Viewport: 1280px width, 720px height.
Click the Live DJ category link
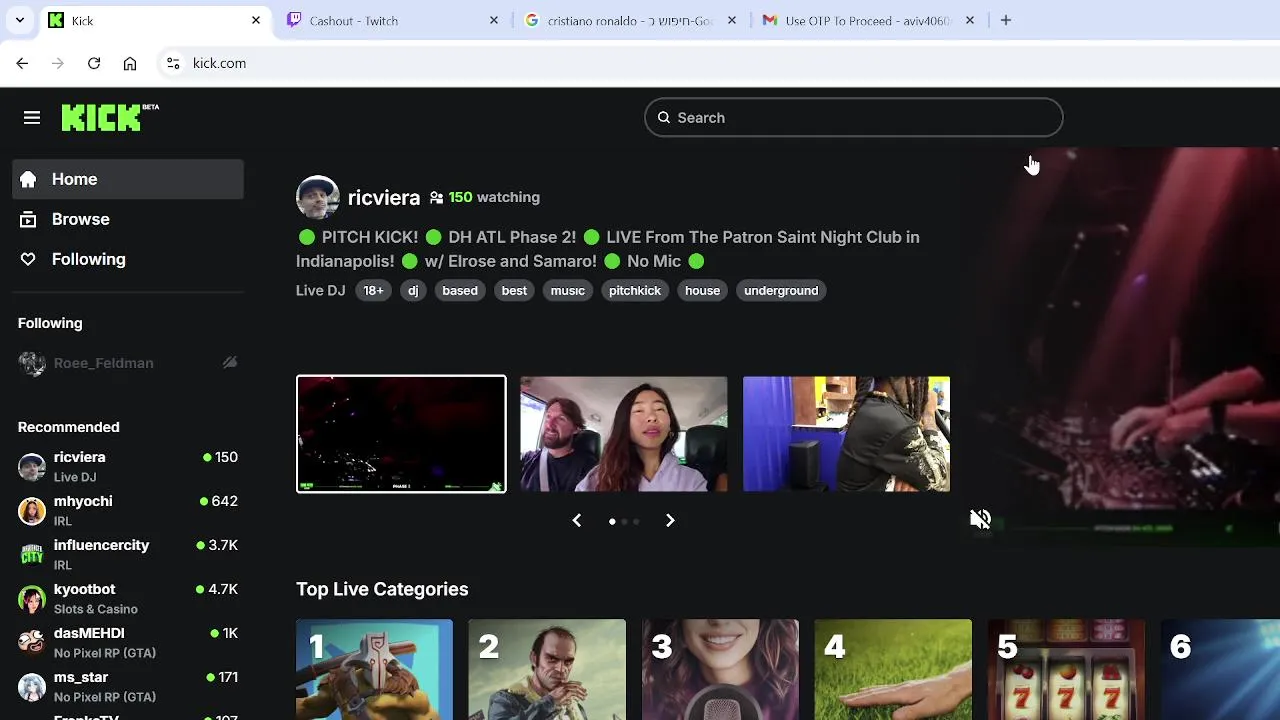[320, 290]
